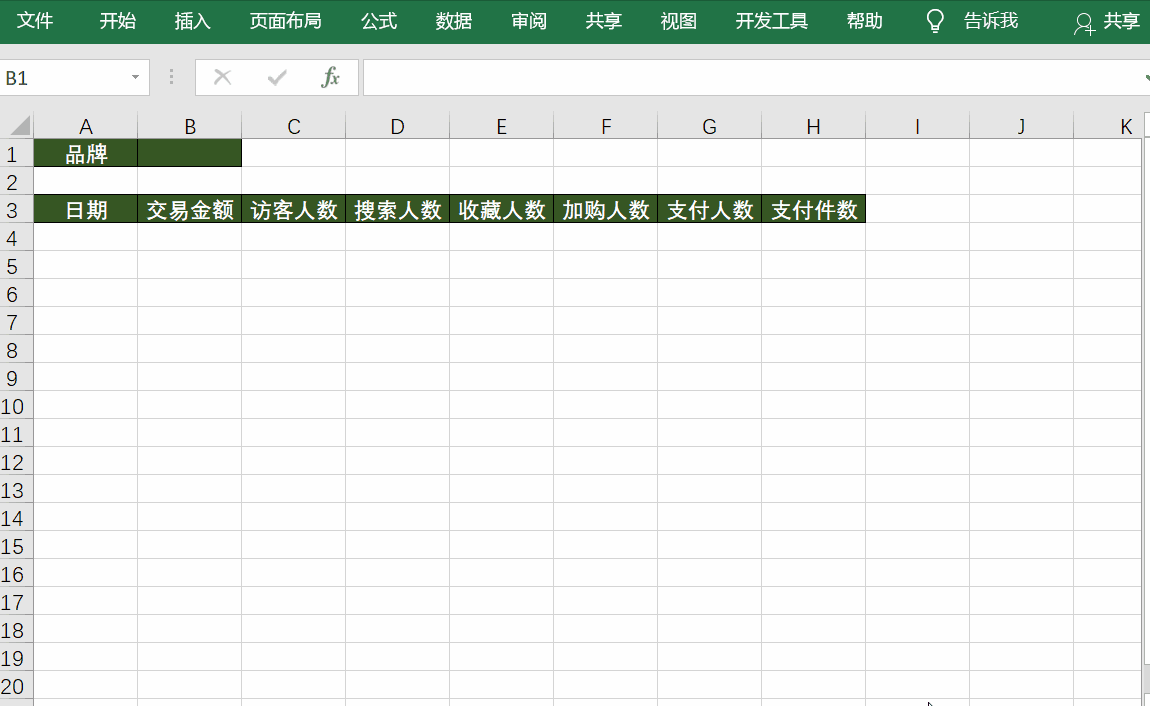This screenshot has height=706, width=1150.
Task: Click the green cell B1 beside 品牌
Action: (x=190, y=153)
